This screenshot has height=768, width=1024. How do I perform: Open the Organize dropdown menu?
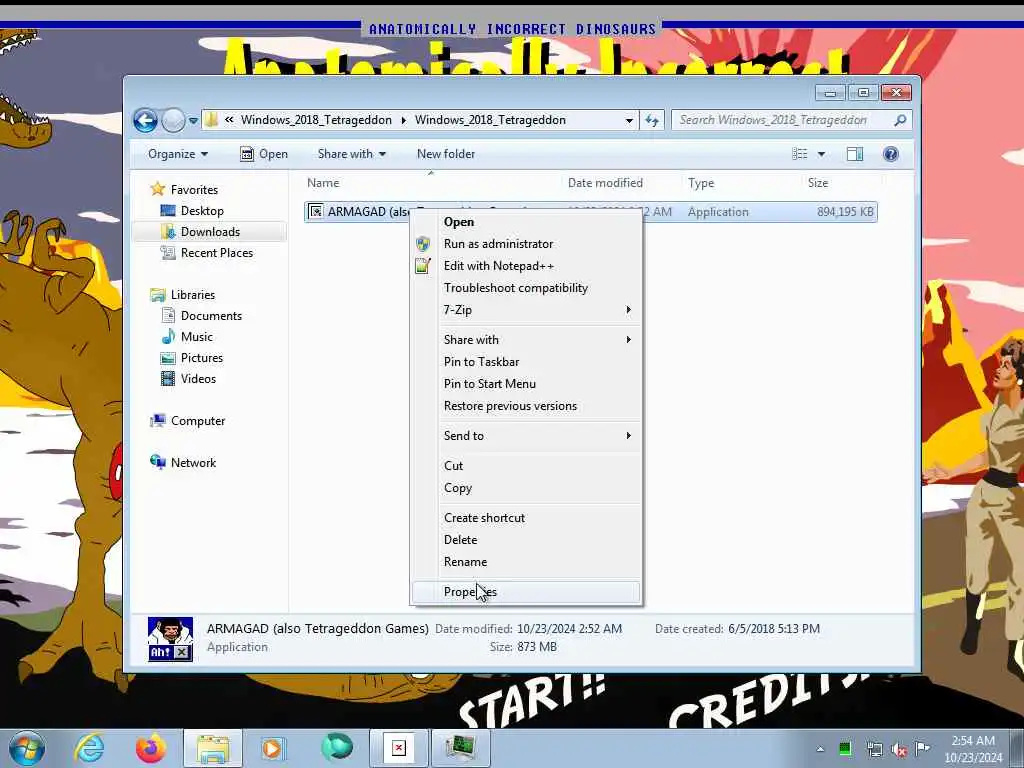pos(178,154)
